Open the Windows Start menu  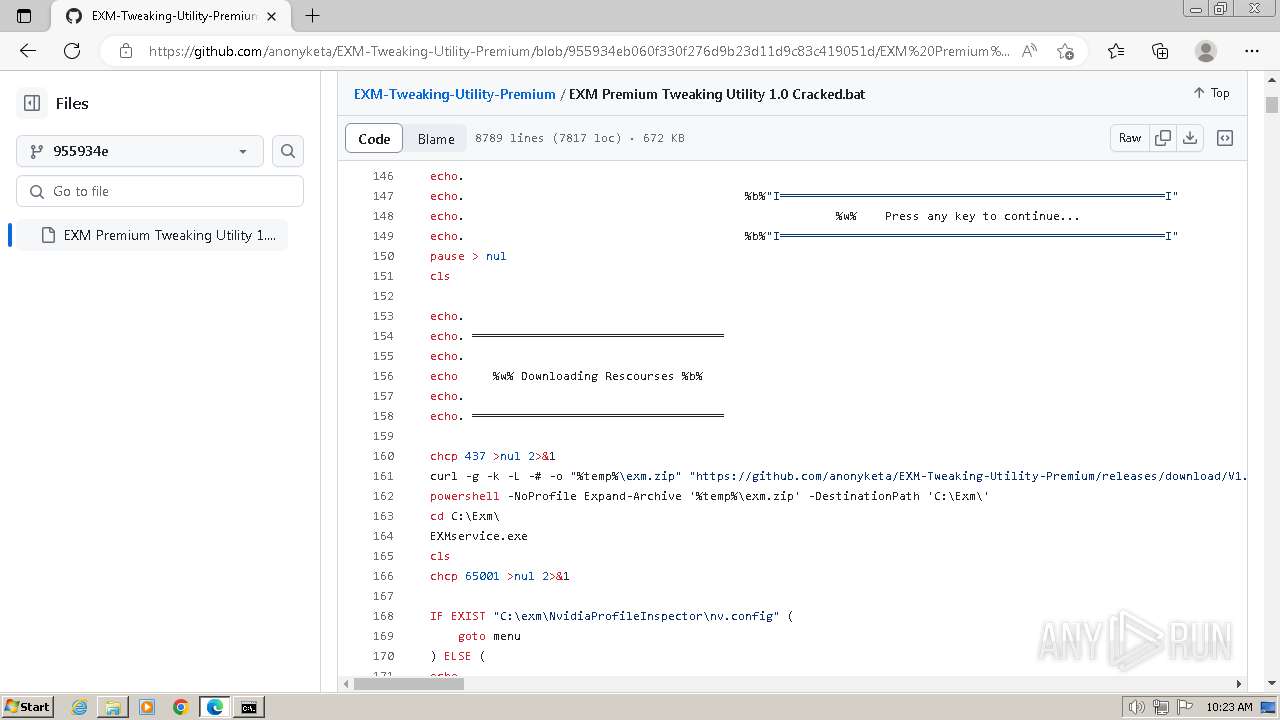pyautogui.click(x=27, y=707)
